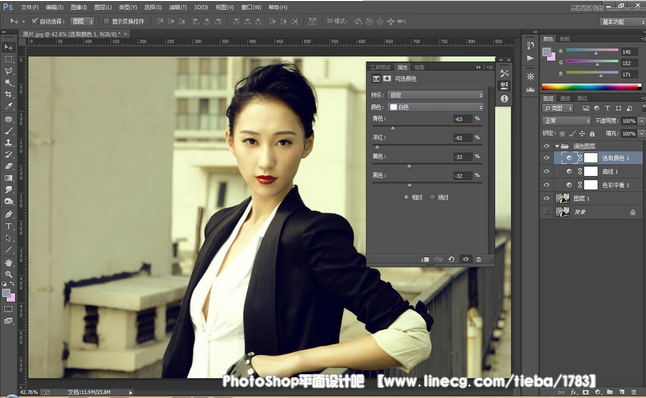
Task: Open the 窗口(W) menu
Action: pyautogui.click(x=251, y=7)
